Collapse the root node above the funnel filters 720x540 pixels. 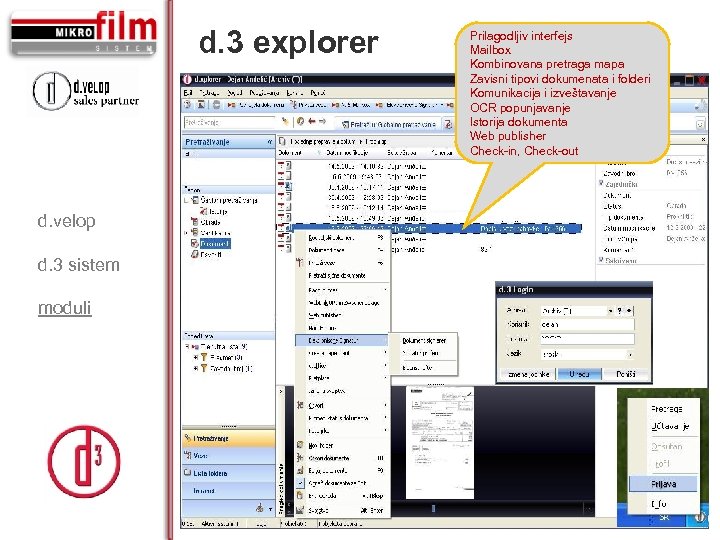(x=187, y=347)
